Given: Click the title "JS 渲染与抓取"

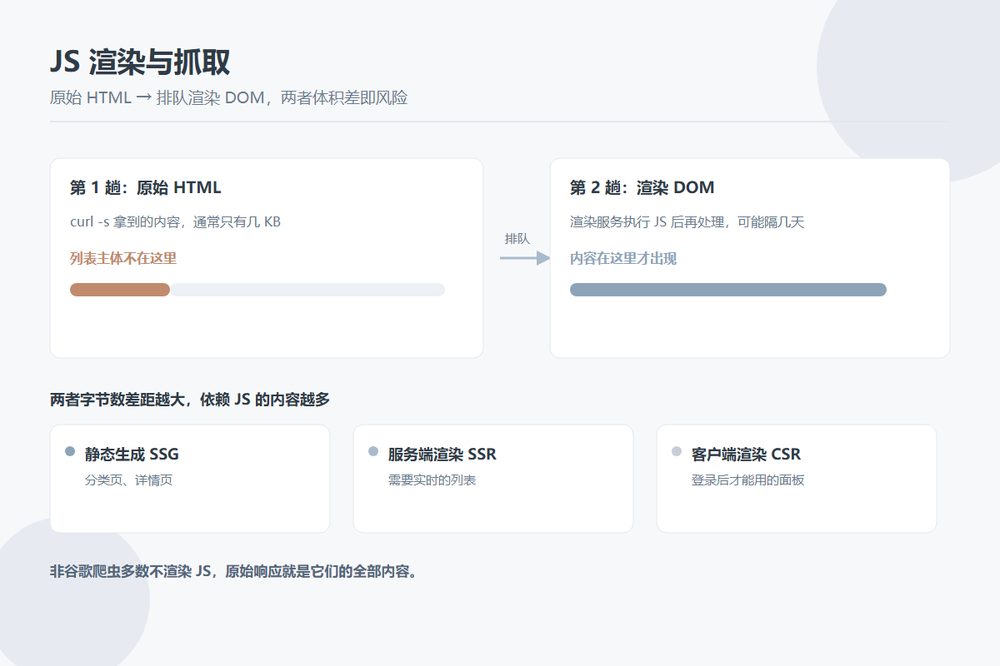Looking at the screenshot, I should [x=140, y=62].
